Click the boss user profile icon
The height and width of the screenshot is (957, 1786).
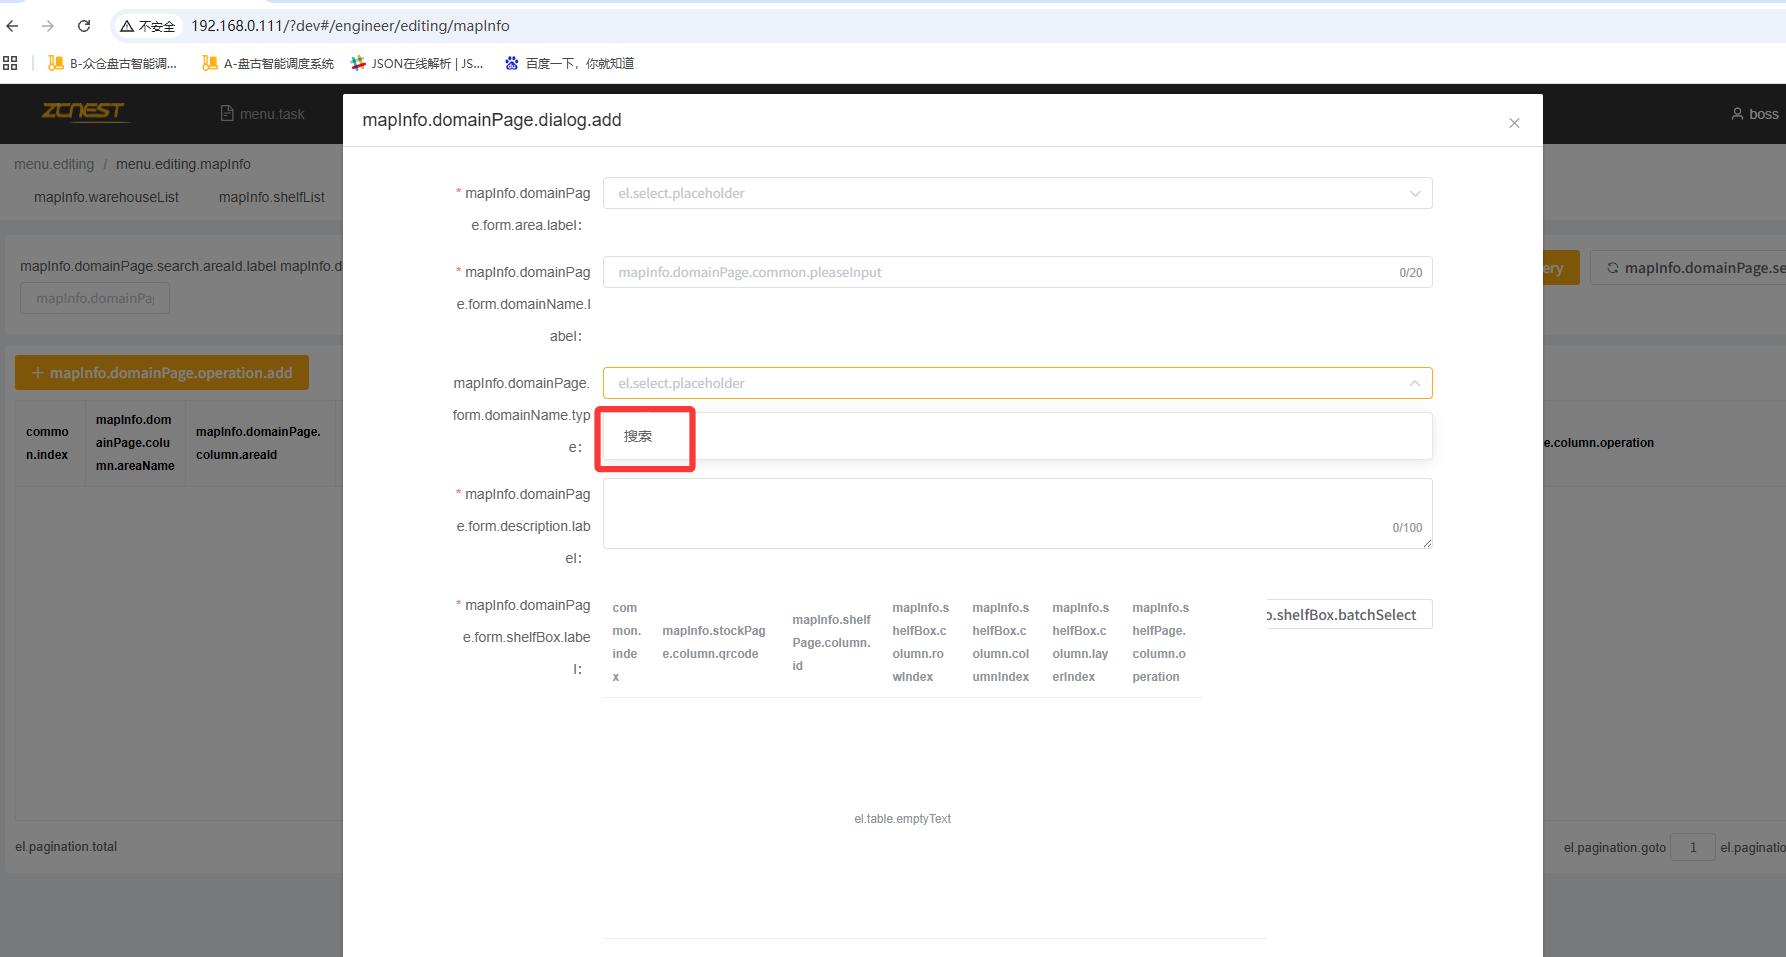pos(1737,114)
